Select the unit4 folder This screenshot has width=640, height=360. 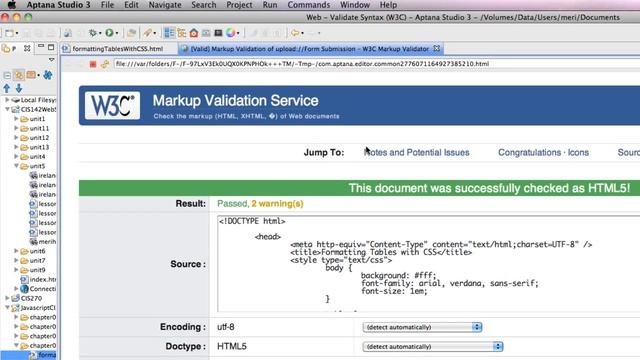click(x=37, y=157)
